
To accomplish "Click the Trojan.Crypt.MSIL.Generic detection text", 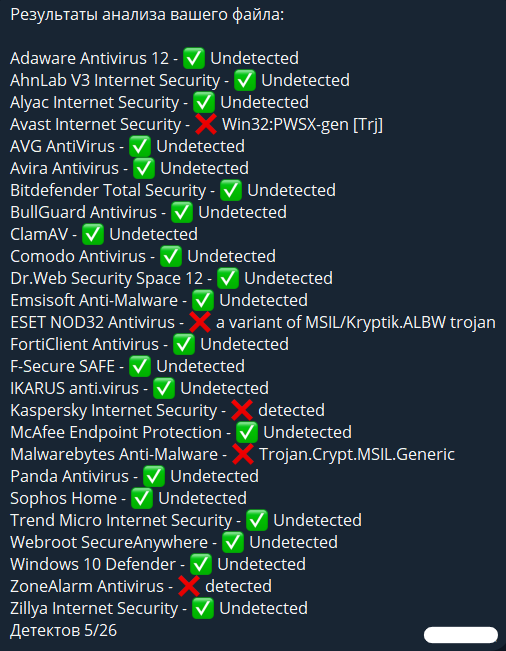I will [x=357, y=454].
